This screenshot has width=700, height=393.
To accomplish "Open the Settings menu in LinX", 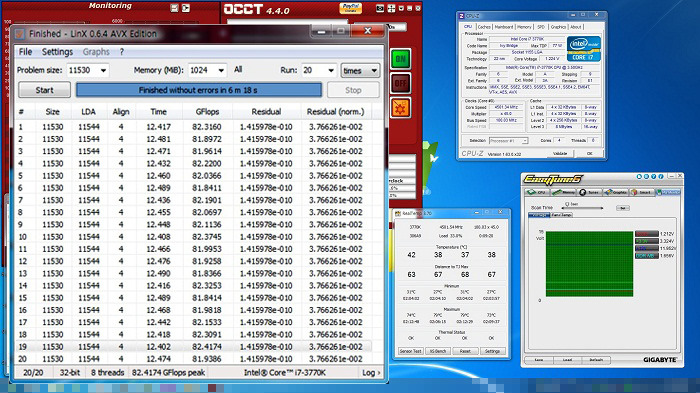I will [x=57, y=52].
